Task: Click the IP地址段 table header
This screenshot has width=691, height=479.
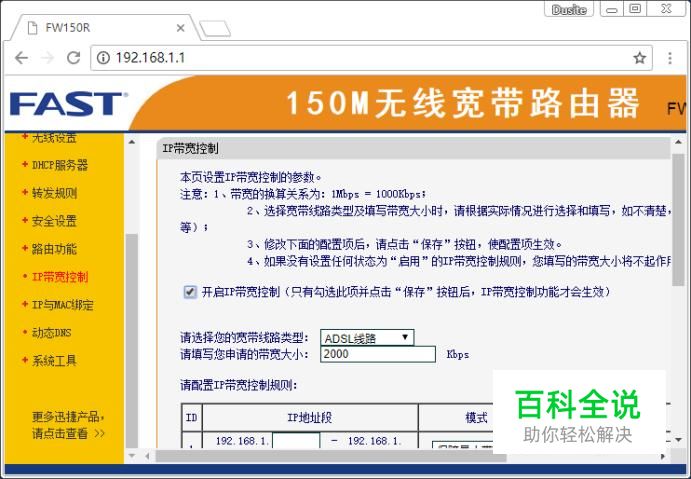Action: [310, 417]
